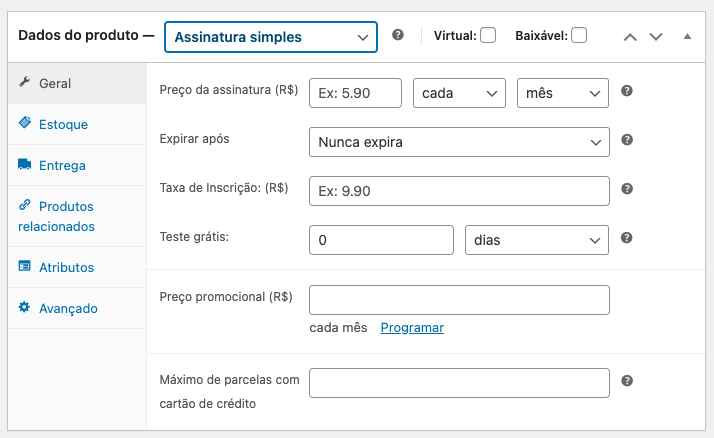714x438 pixels.
Task: Click help icon beside Teste grátis row
Action: [x=627, y=238]
